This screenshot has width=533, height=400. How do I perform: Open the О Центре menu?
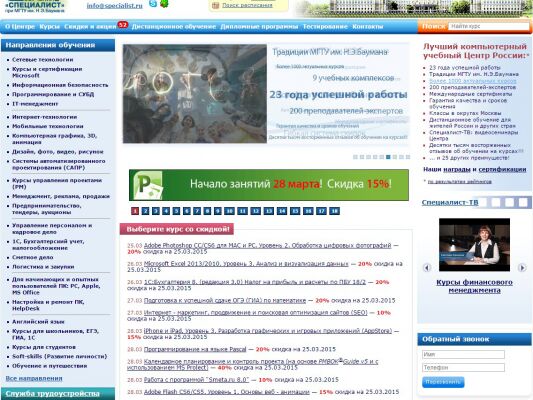[20, 27]
